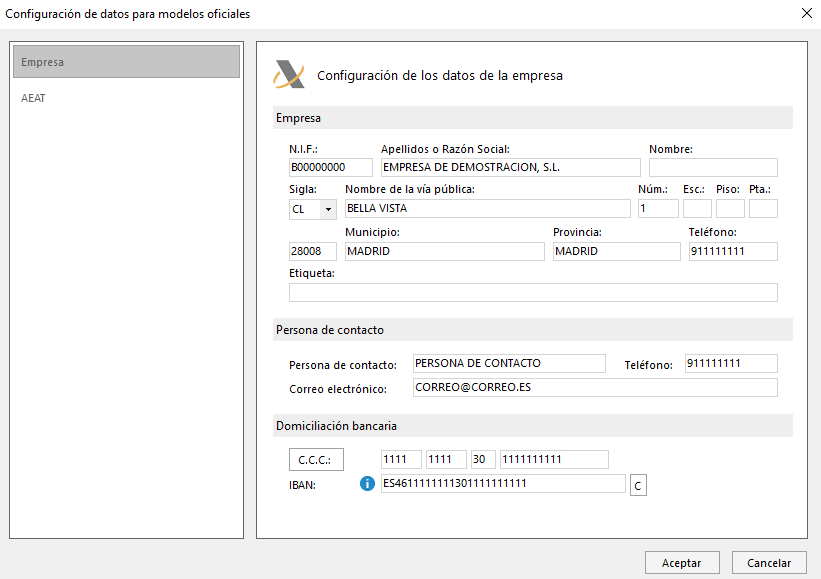This screenshot has height=579, width=821.
Task: Click the empty Nombre field
Action: coord(712,167)
